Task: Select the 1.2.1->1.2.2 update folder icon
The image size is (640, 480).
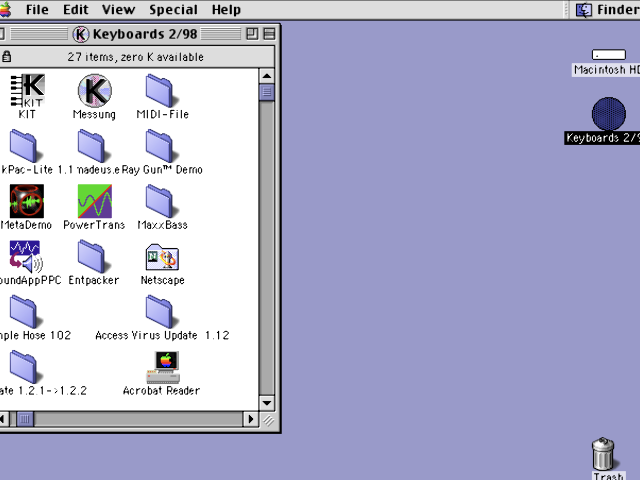Action: pyautogui.click(x=27, y=367)
